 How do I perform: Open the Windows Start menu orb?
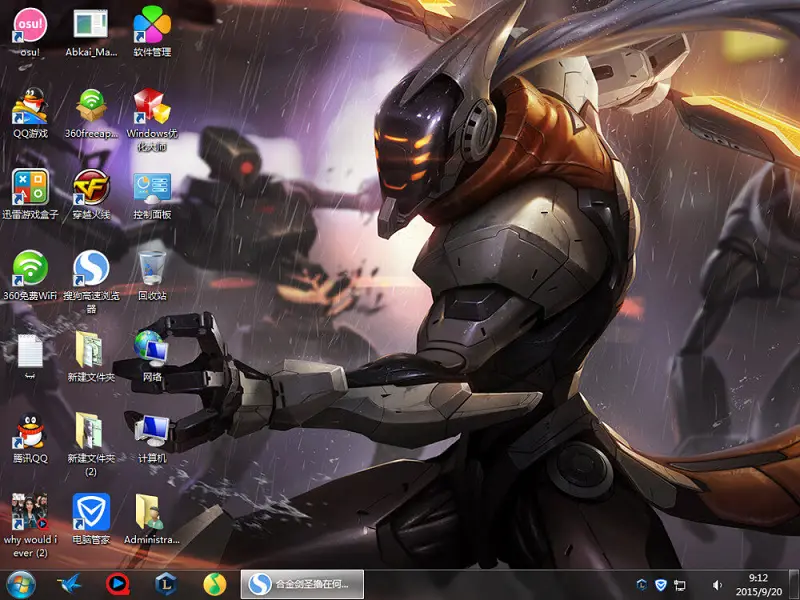(21, 585)
